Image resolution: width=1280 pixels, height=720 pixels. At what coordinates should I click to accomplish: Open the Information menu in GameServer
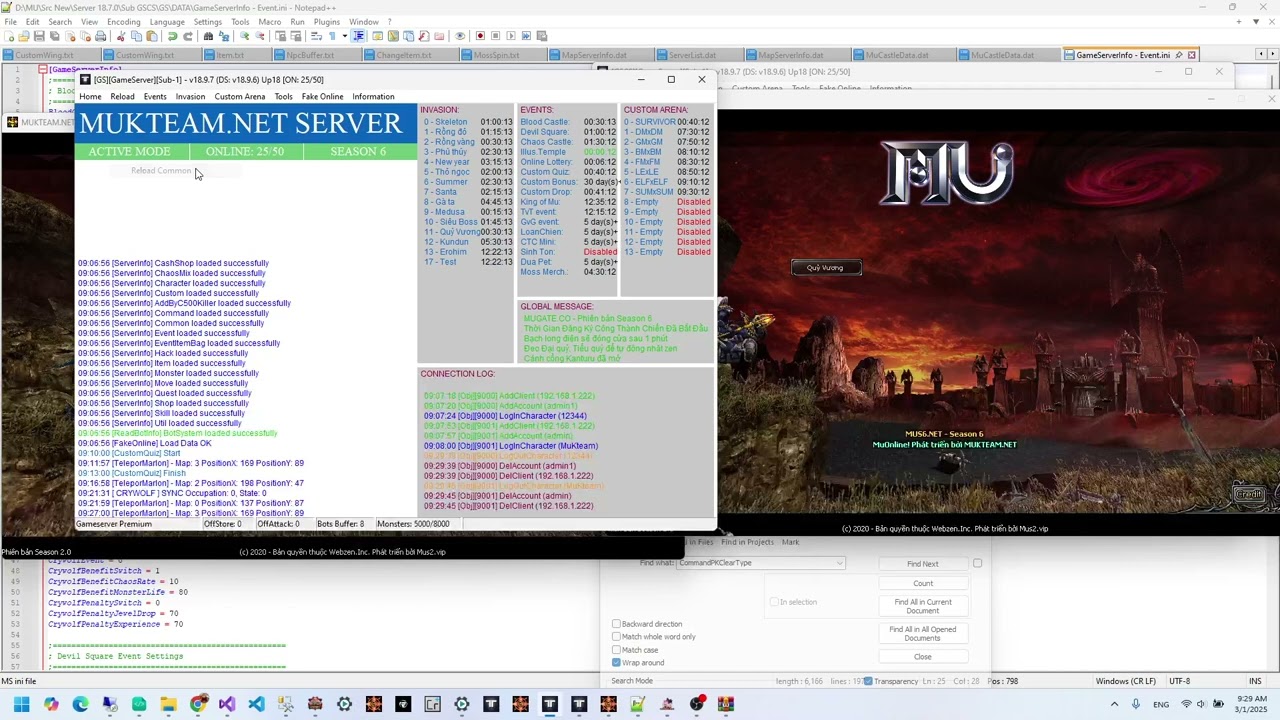[x=373, y=97]
